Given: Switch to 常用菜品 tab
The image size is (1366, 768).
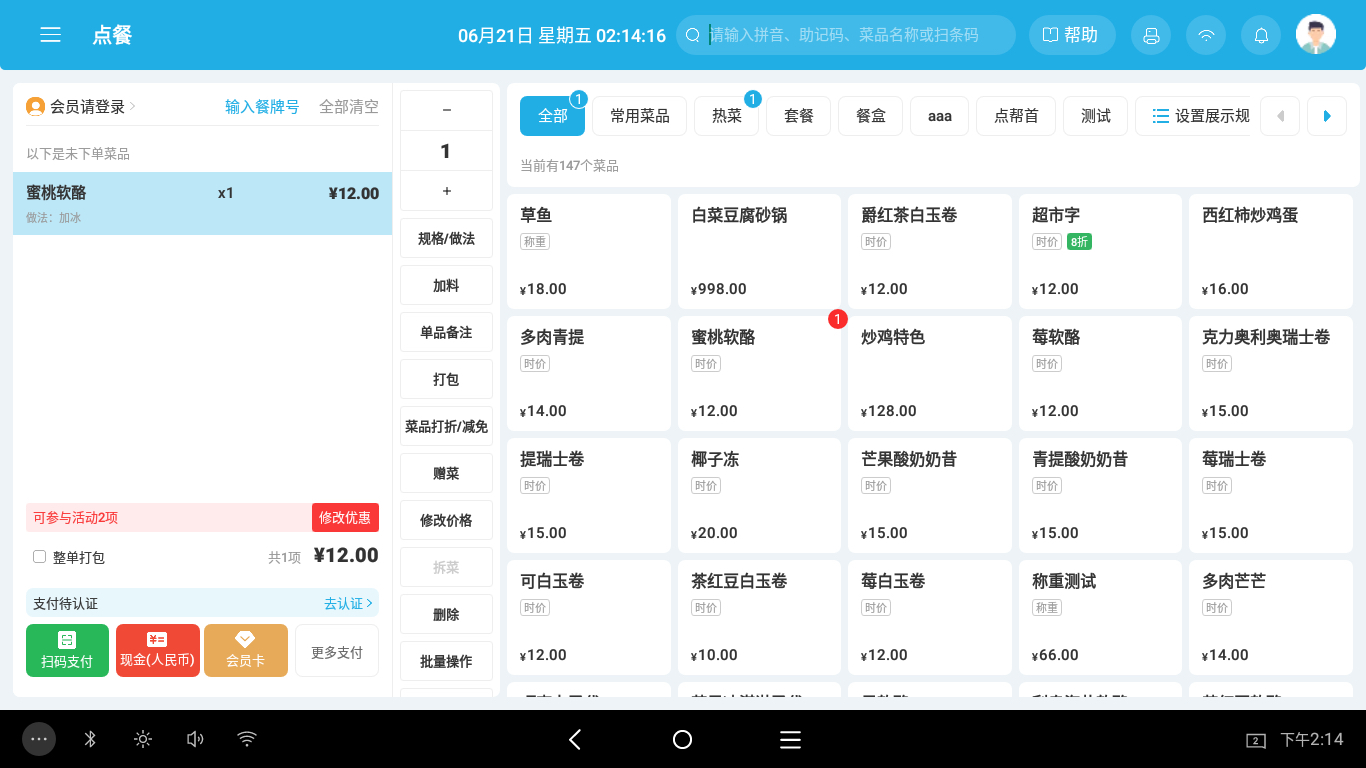Looking at the screenshot, I should (x=640, y=116).
